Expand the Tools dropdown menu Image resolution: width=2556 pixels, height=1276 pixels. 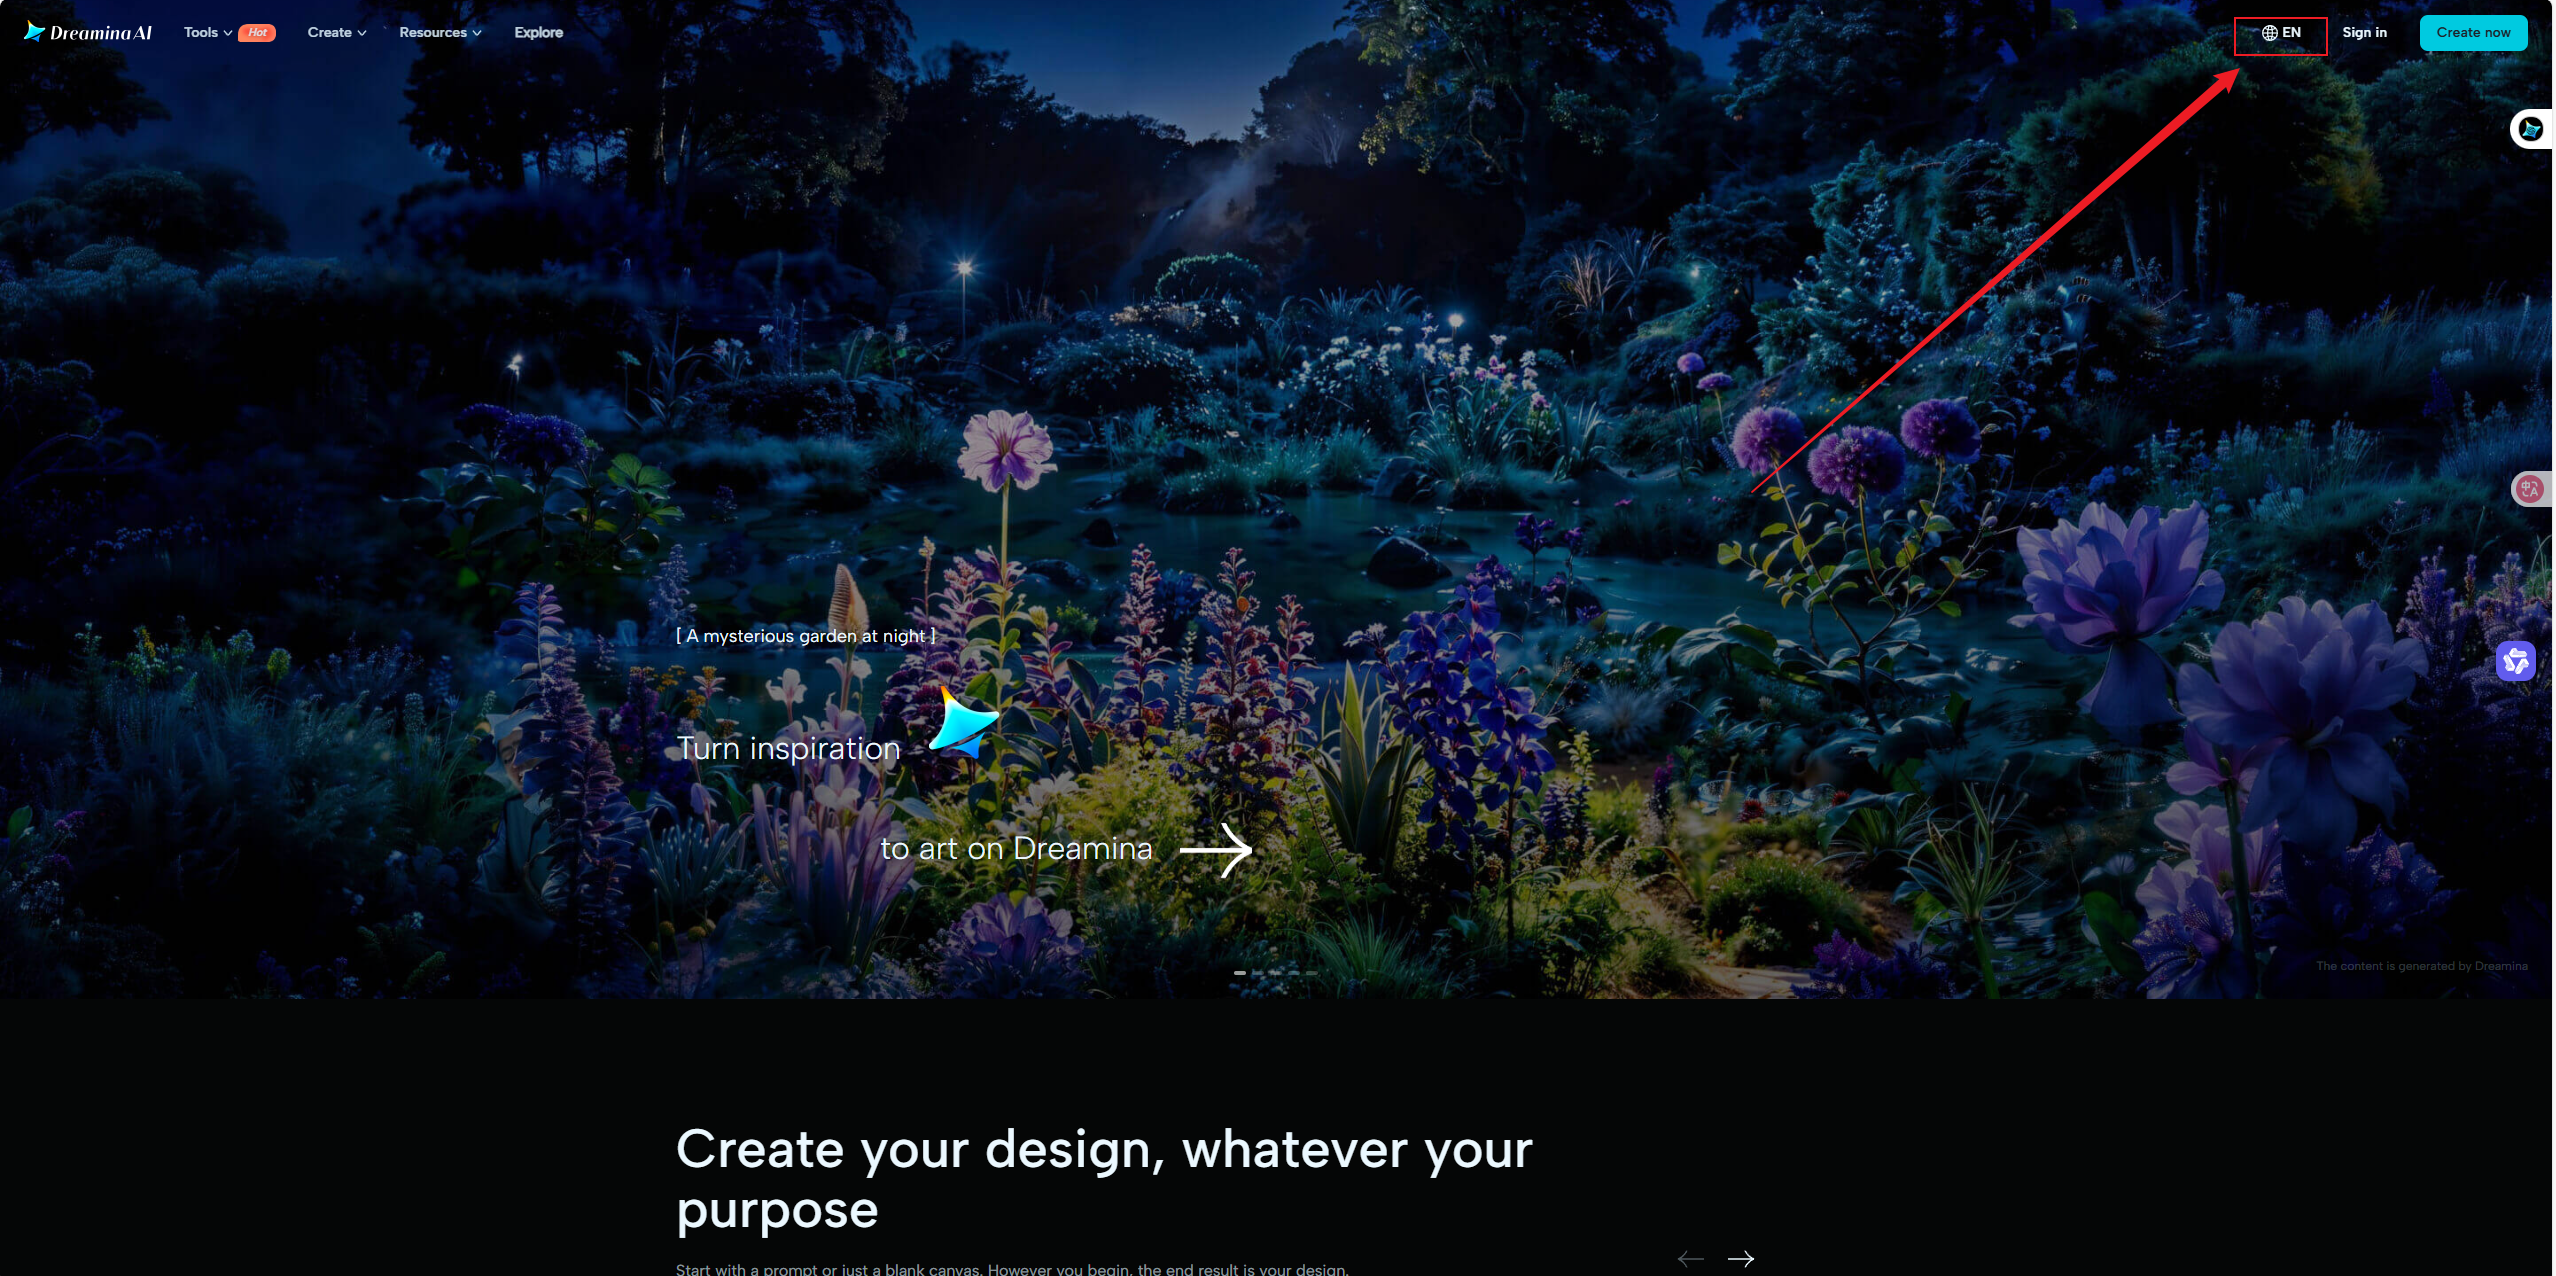(207, 33)
